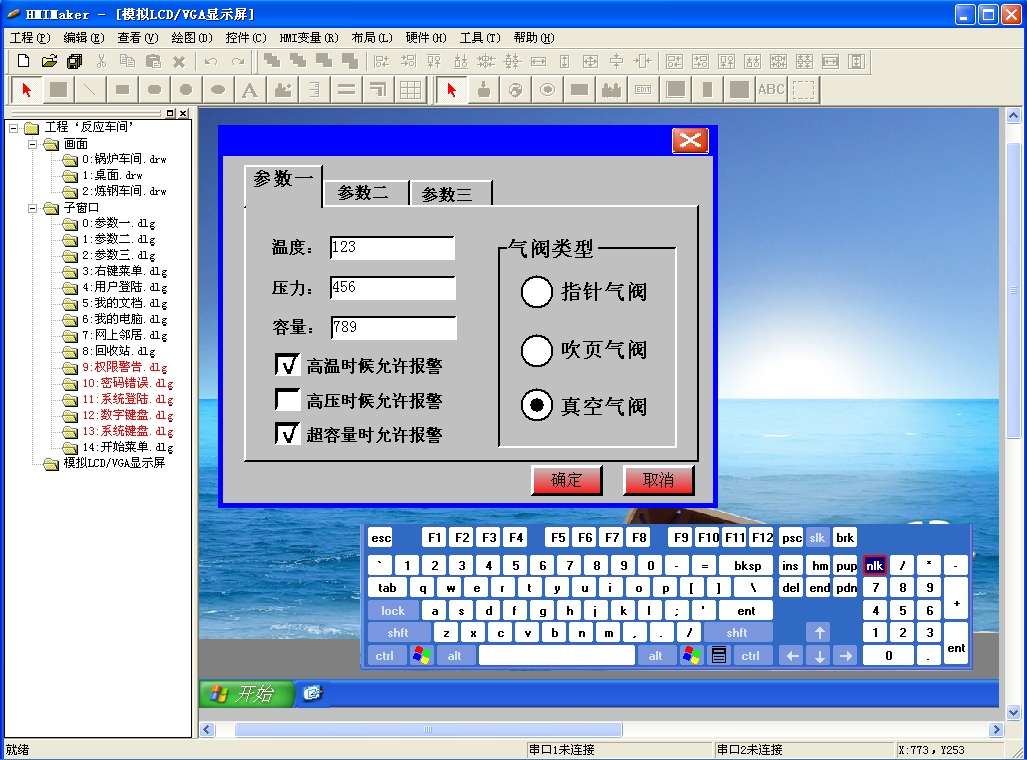This screenshot has height=760, width=1027.
Task: Click the 开始 start button
Action: pos(247,694)
